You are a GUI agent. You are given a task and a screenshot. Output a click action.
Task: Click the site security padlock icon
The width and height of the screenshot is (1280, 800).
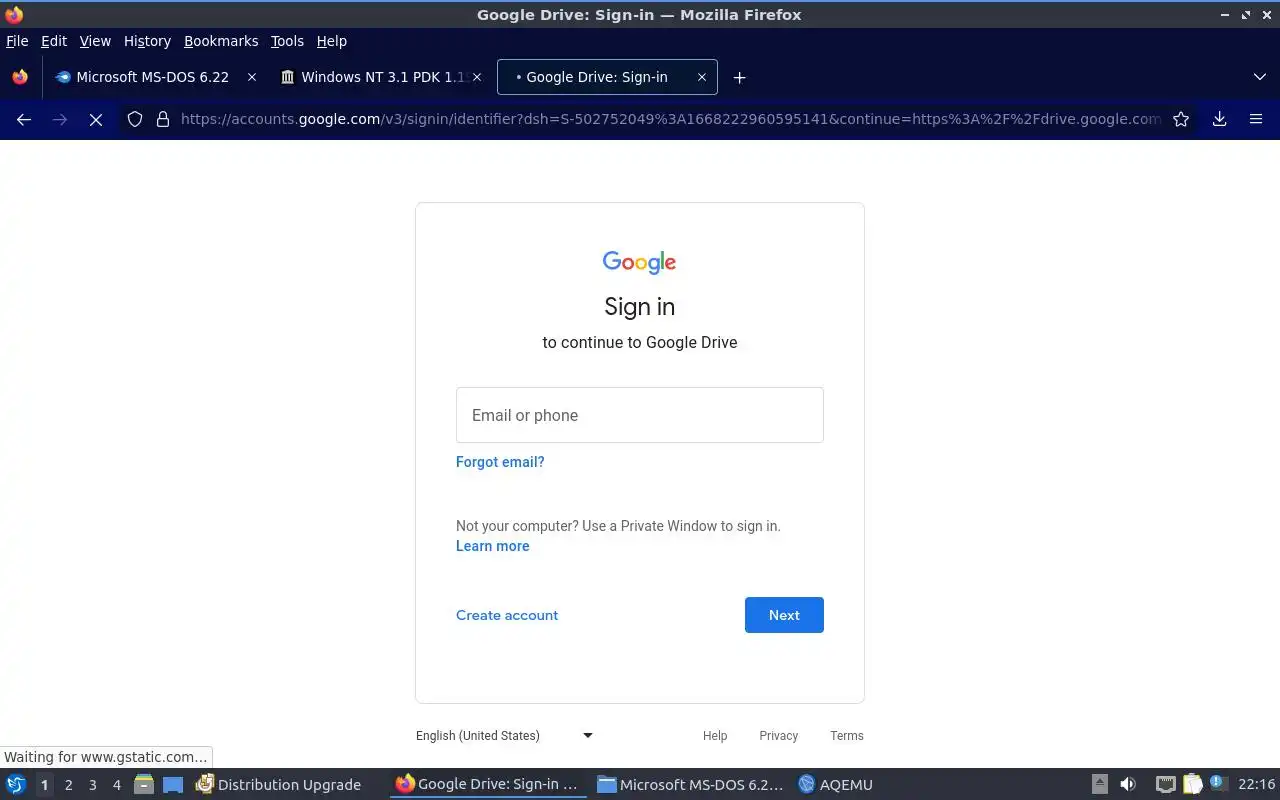tap(163, 119)
